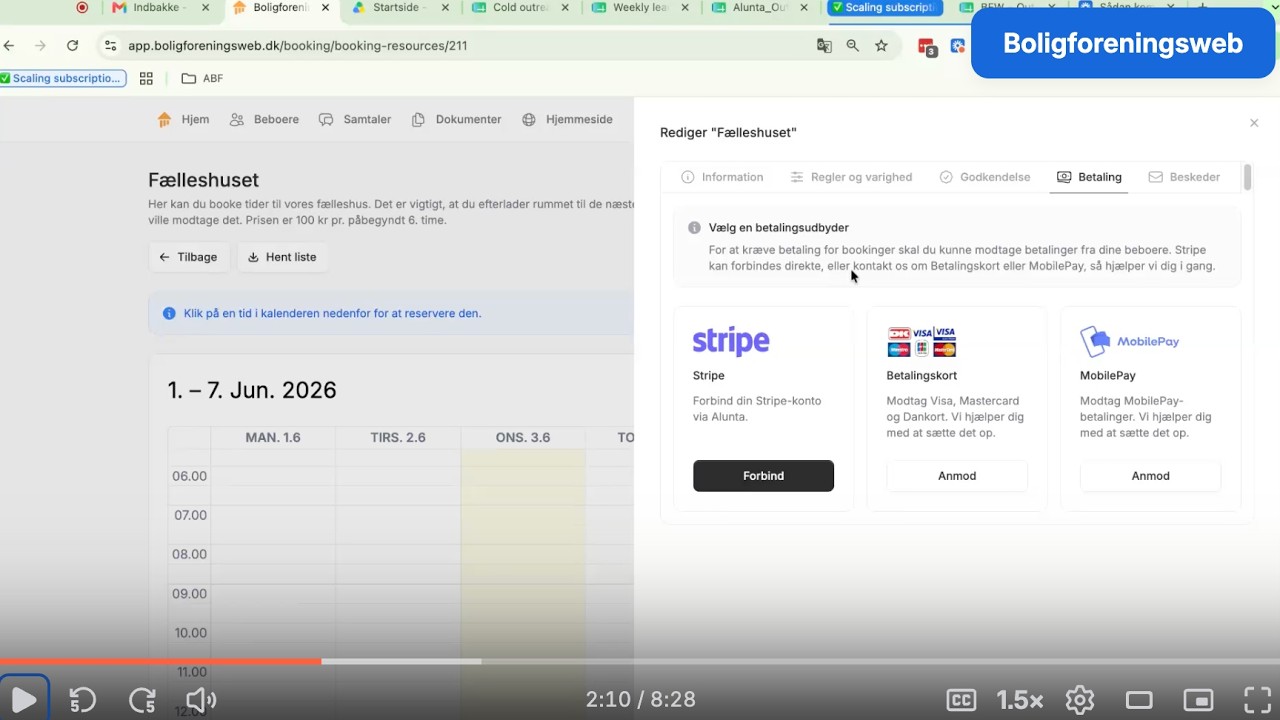
Task: Click the side panel vertical scrollbar
Action: point(1248,178)
